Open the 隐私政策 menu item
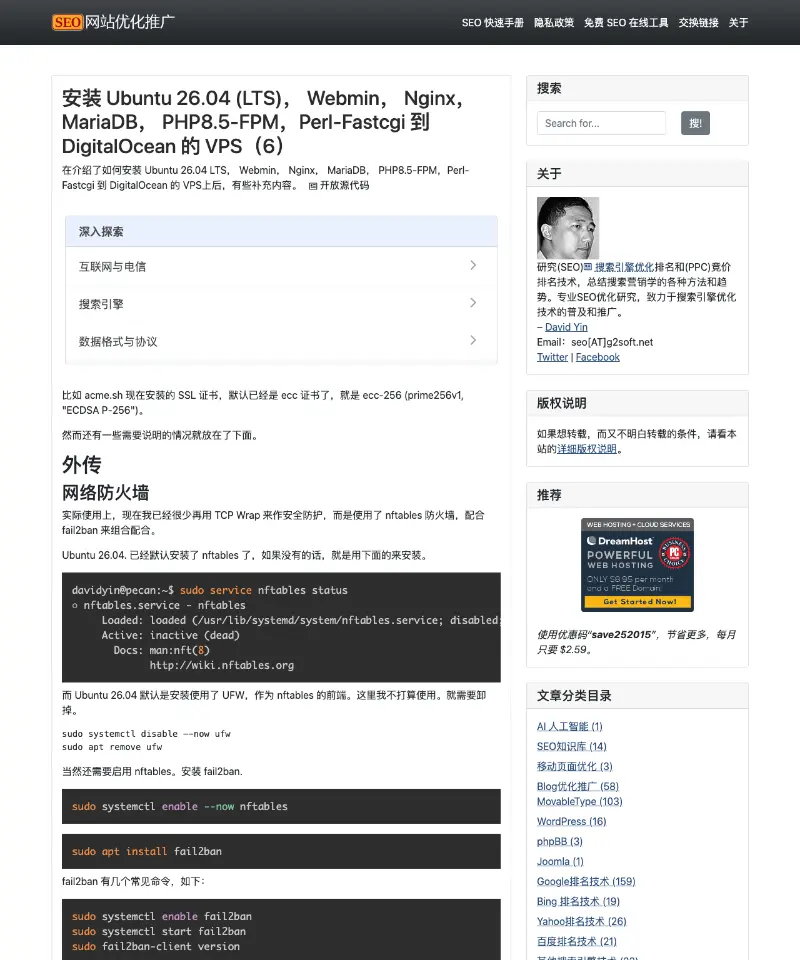Viewport: 800px width, 960px height. coord(554,23)
